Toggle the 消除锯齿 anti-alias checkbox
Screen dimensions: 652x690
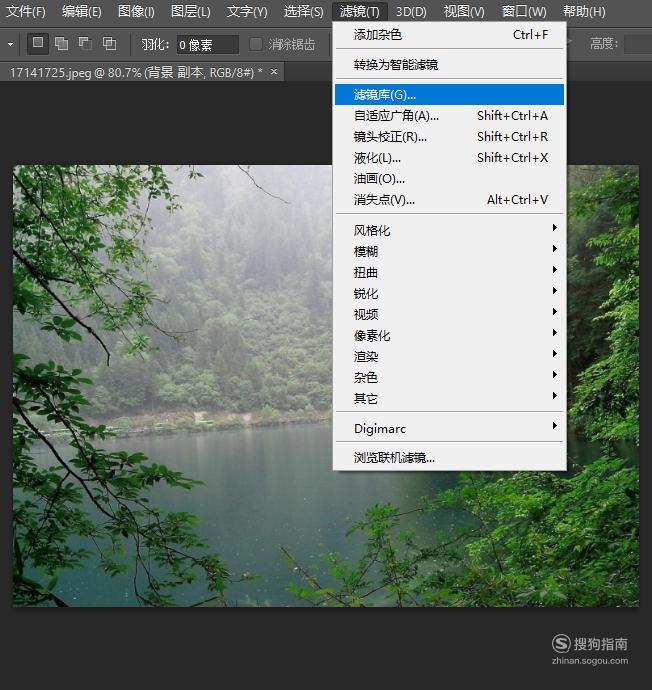coord(256,44)
